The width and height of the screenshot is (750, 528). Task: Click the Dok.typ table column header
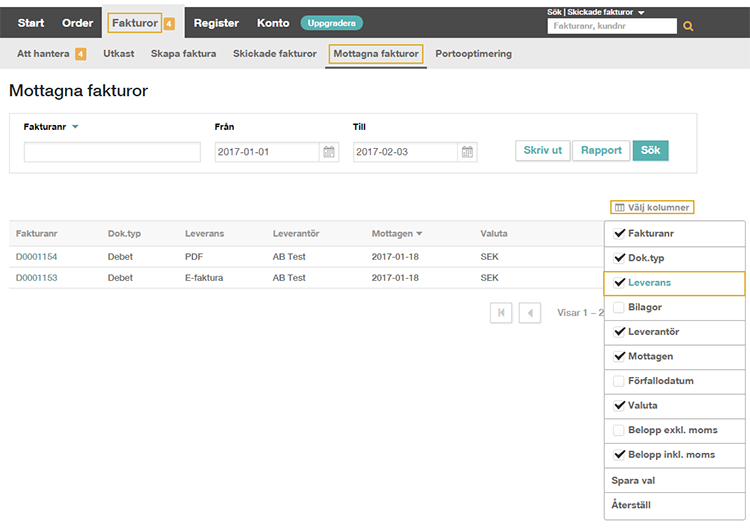(124, 233)
